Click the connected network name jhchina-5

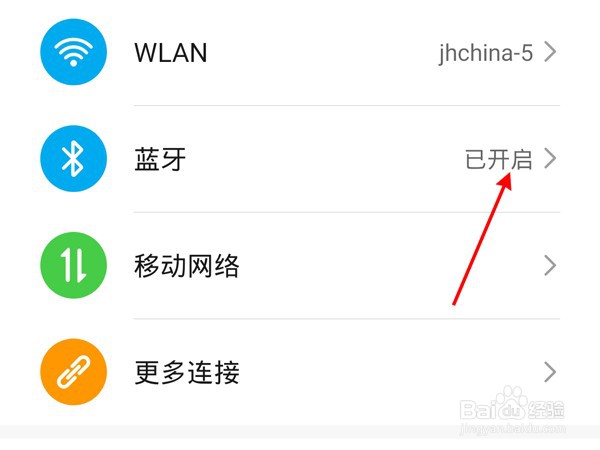point(486,54)
